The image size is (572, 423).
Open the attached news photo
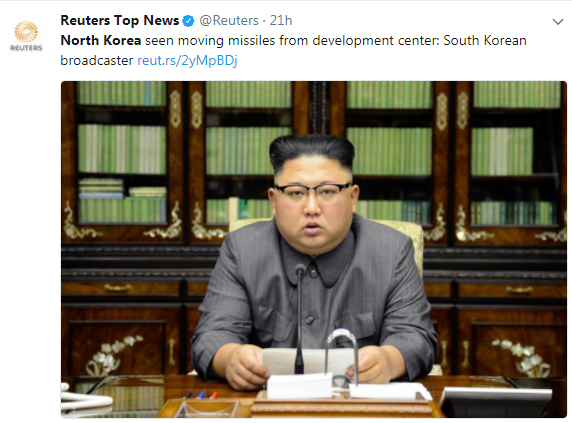click(314, 249)
